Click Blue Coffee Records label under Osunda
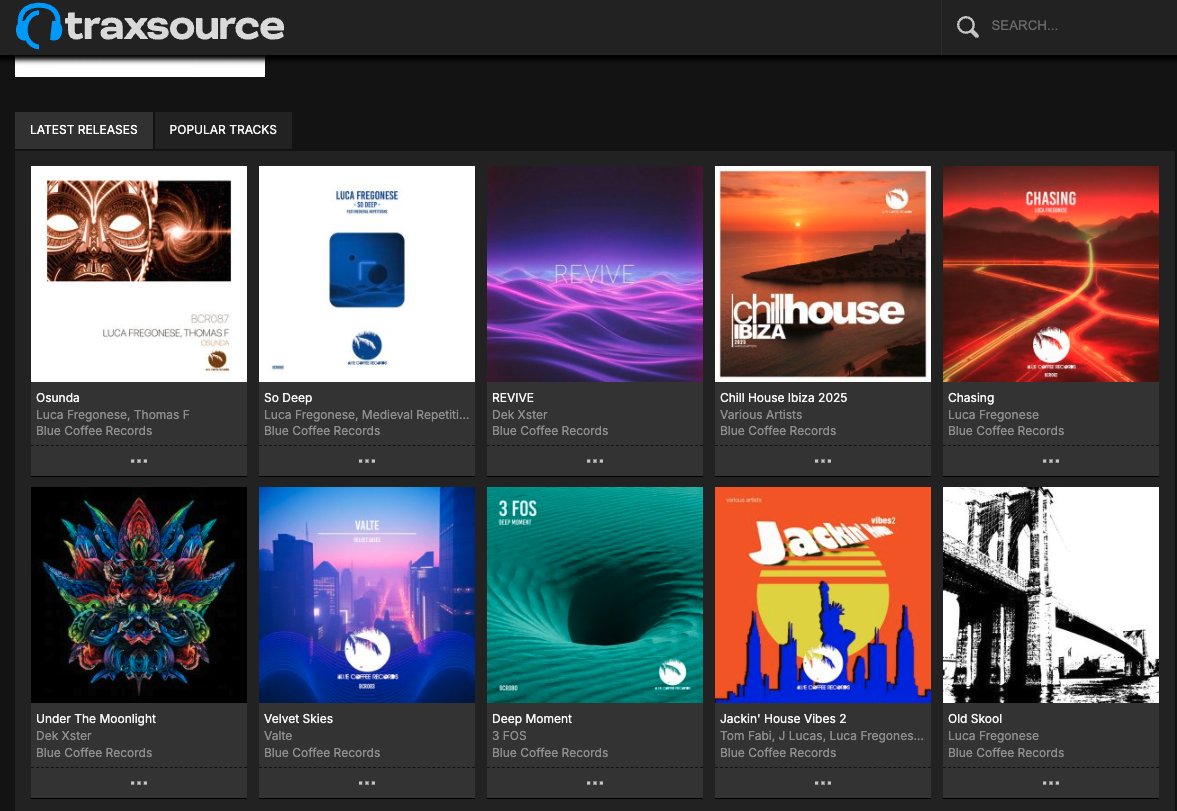 pyautogui.click(x=94, y=431)
